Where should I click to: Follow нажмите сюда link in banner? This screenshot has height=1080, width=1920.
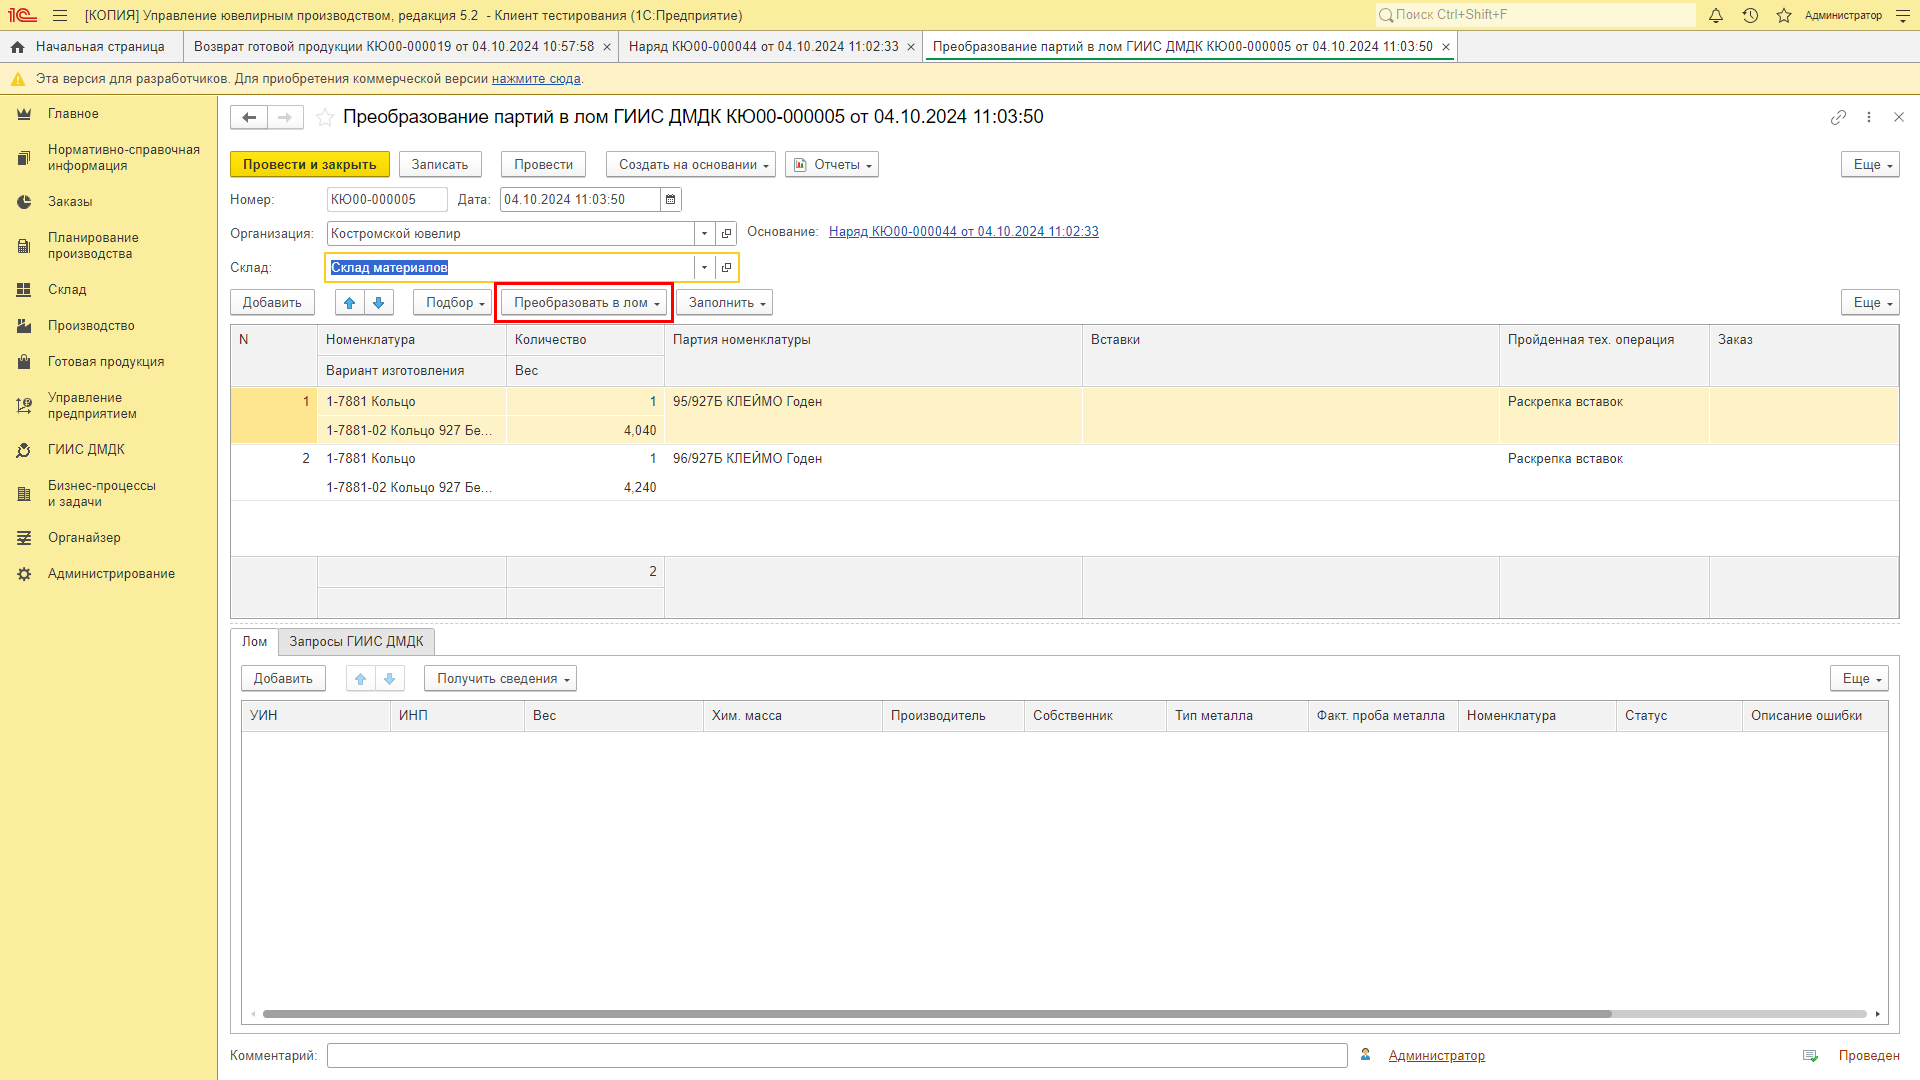click(x=536, y=79)
